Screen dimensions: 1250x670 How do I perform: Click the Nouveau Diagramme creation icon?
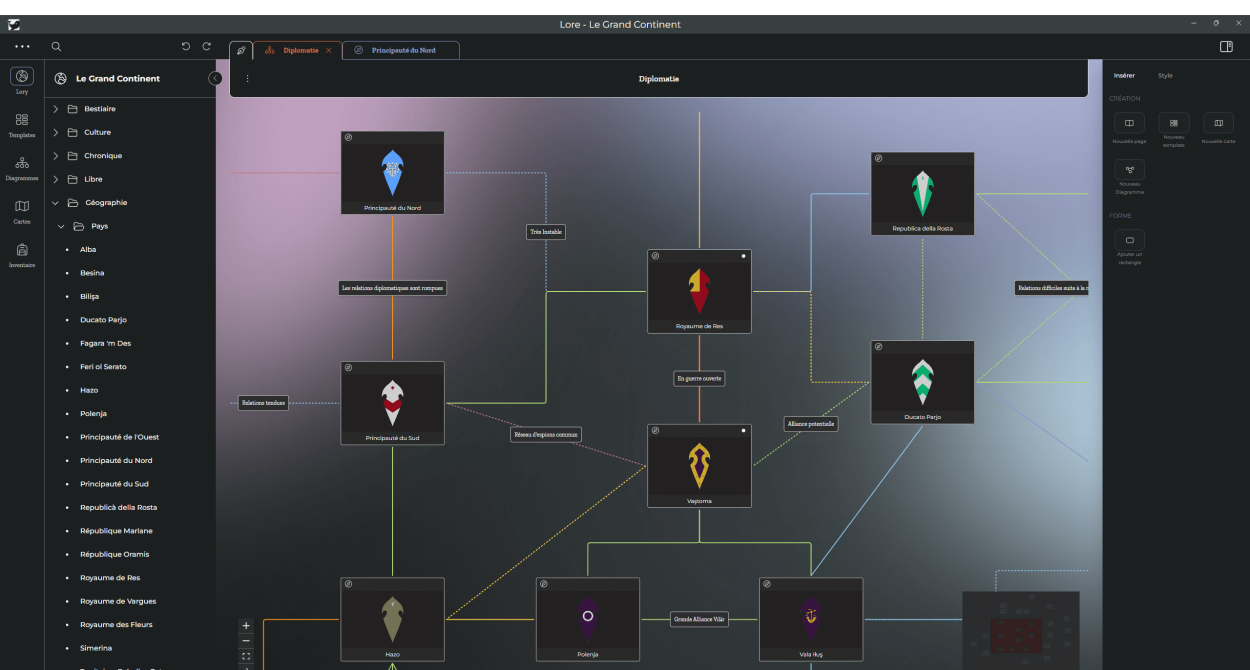pos(1129,170)
